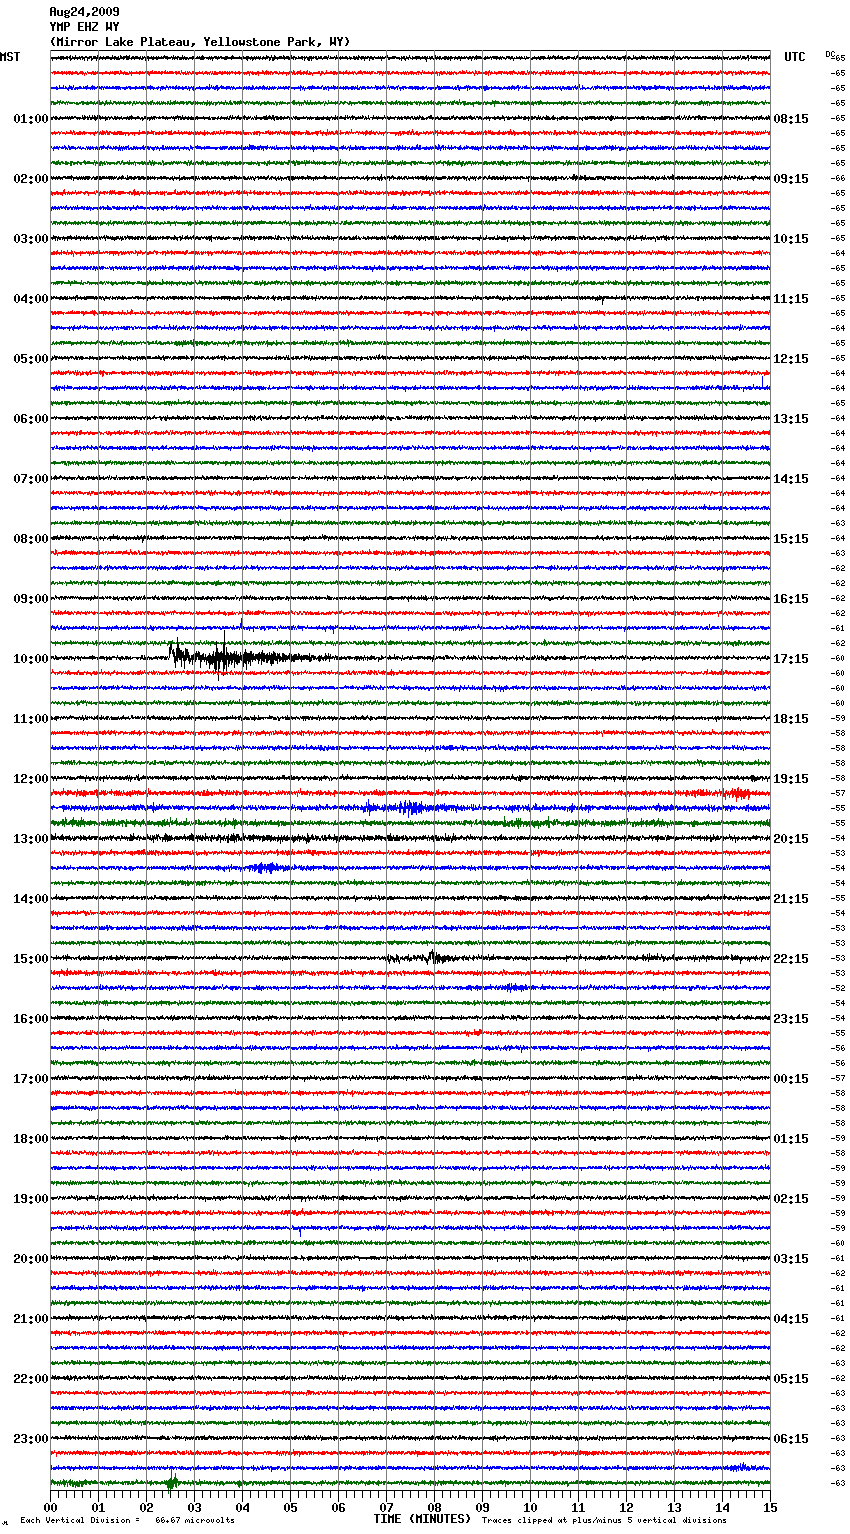Click the 03:00 MST time label
This screenshot has width=850, height=1534.
[x=31, y=239]
